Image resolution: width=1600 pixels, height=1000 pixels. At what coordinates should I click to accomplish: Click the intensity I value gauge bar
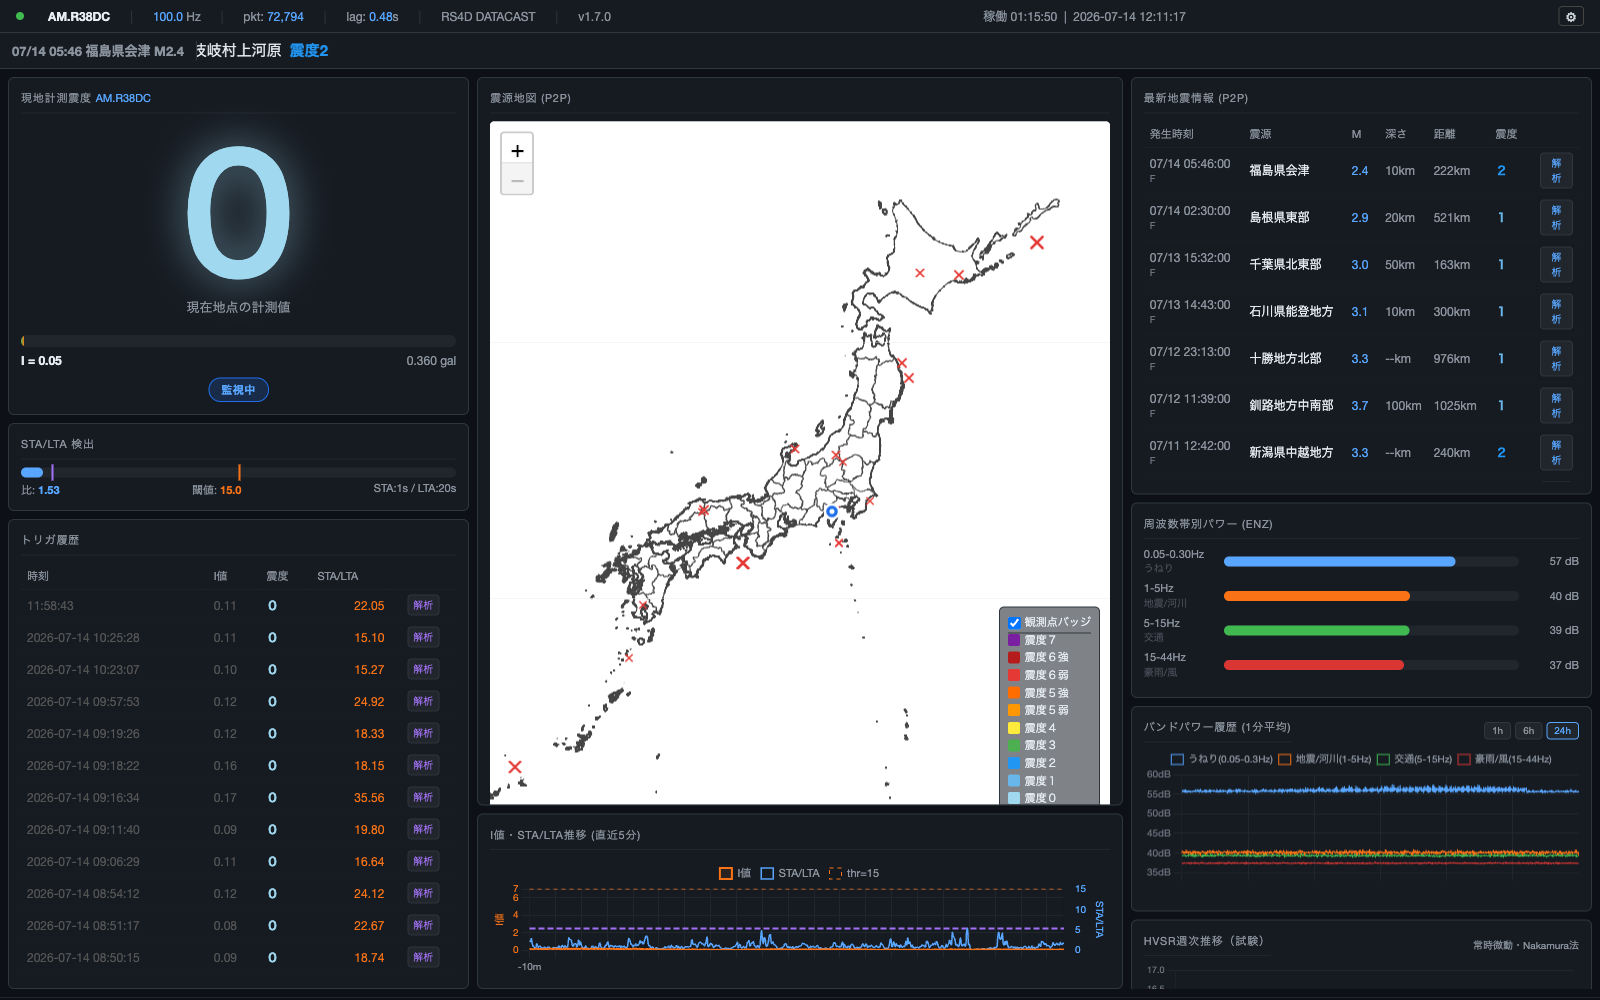(238, 341)
